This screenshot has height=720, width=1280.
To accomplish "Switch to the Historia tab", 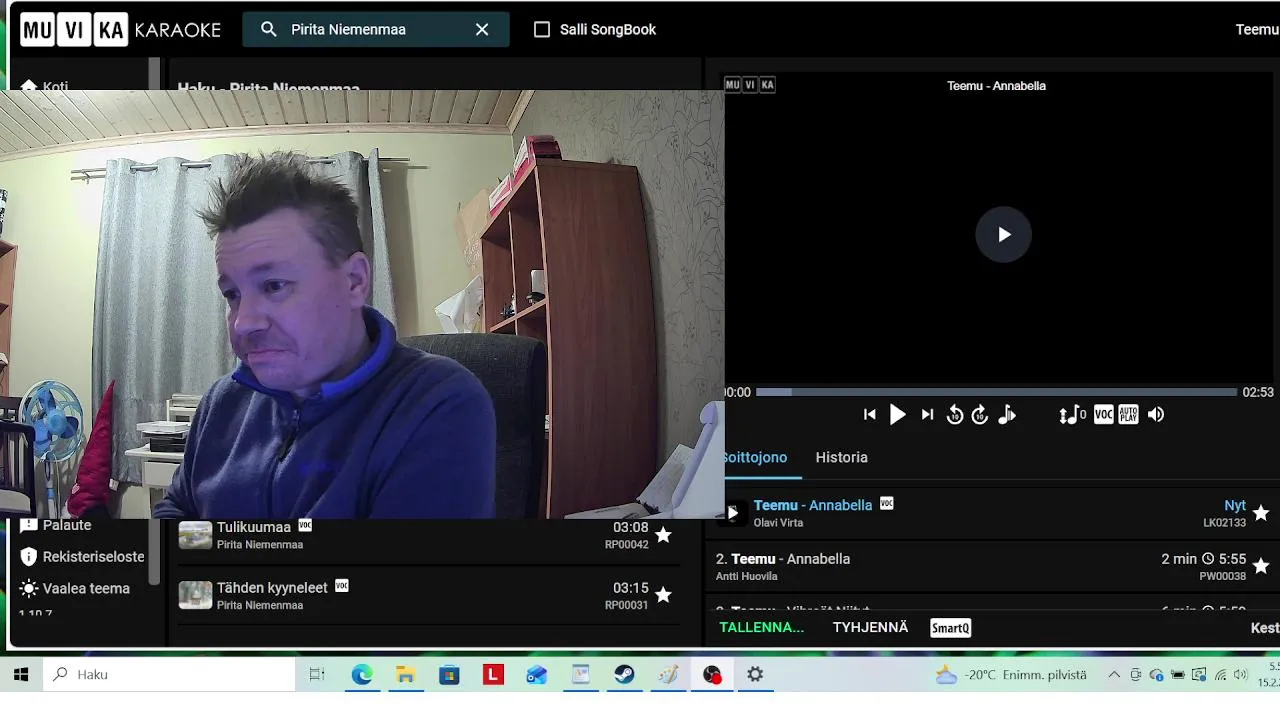I will (x=841, y=457).
